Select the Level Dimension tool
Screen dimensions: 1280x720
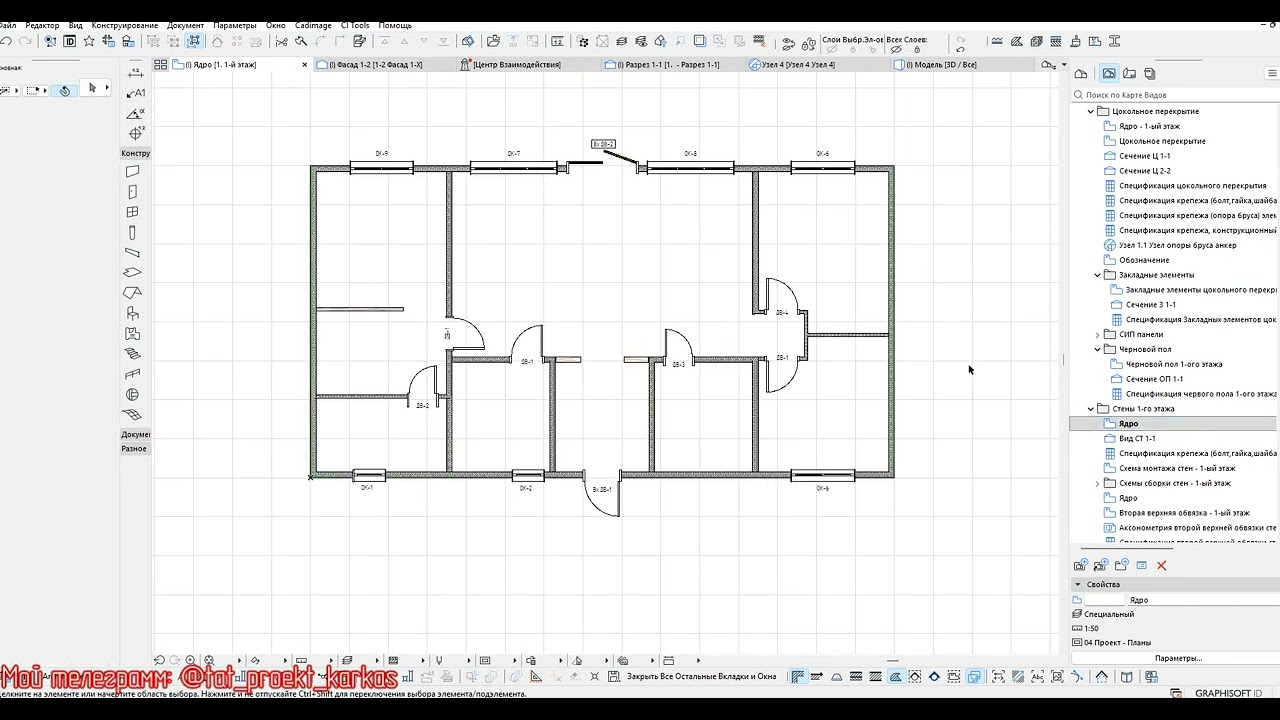coord(136,132)
